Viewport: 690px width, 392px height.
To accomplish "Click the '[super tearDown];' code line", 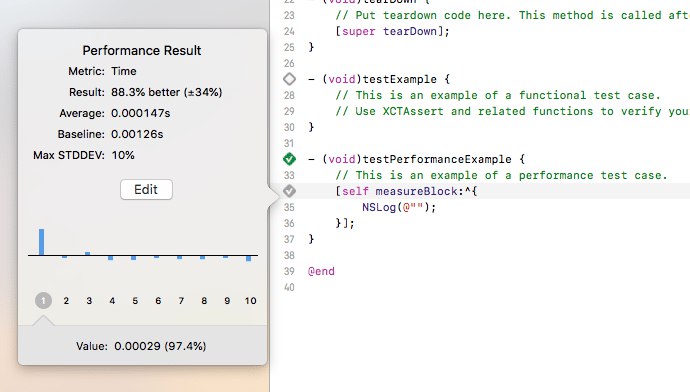I will pos(392,31).
